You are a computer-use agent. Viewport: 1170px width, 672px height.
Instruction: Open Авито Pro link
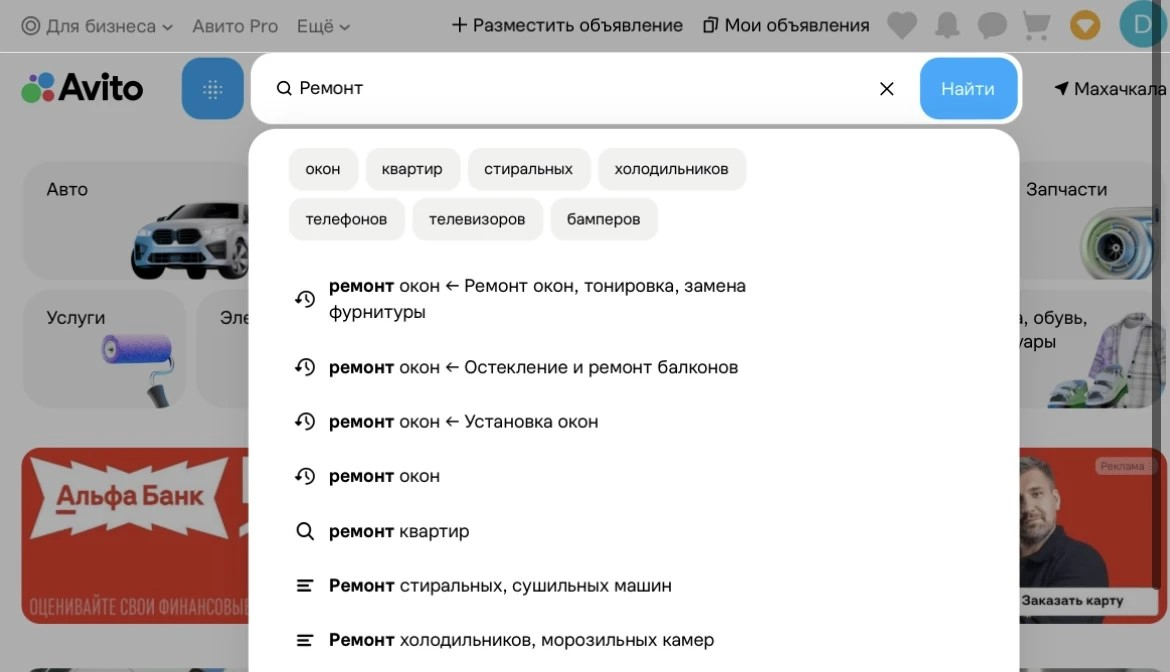point(235,26)
